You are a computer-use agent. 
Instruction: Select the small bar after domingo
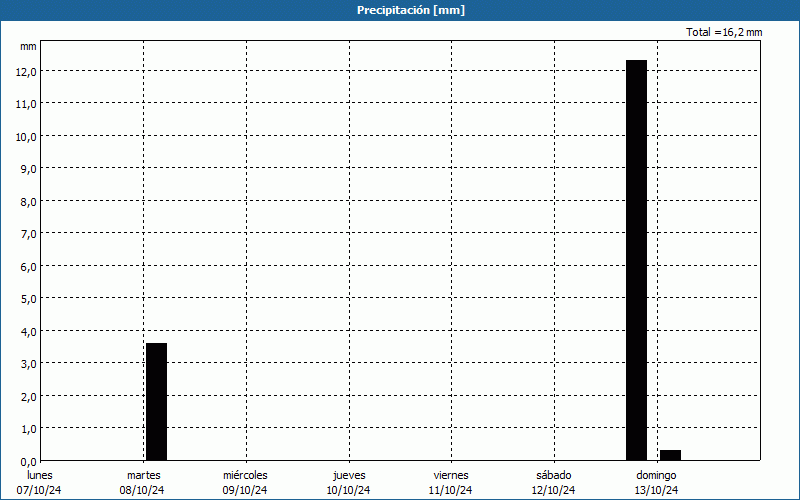coord(670,455)
